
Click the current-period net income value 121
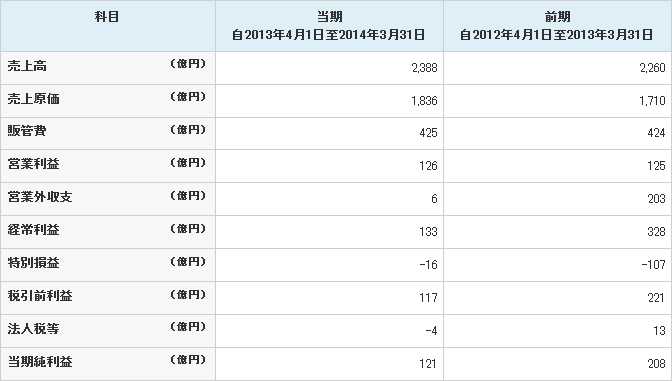coord(428,364)
